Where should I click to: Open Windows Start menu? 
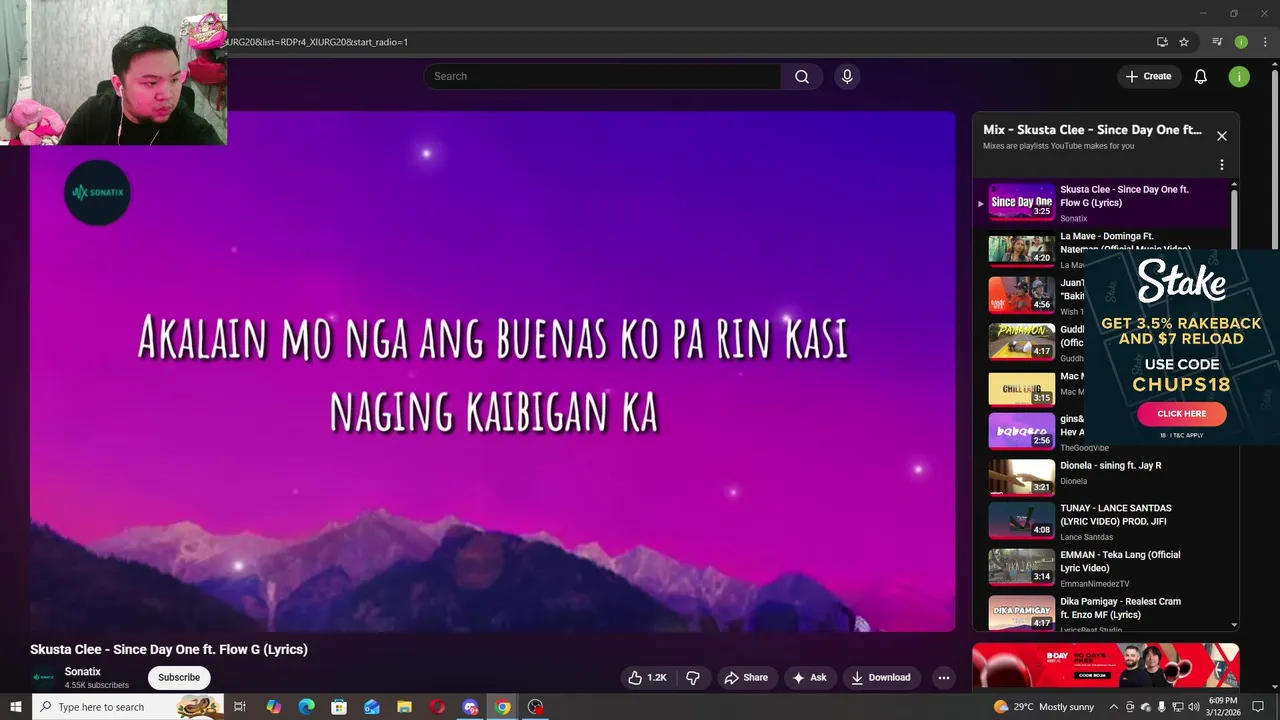pos(16,707)
